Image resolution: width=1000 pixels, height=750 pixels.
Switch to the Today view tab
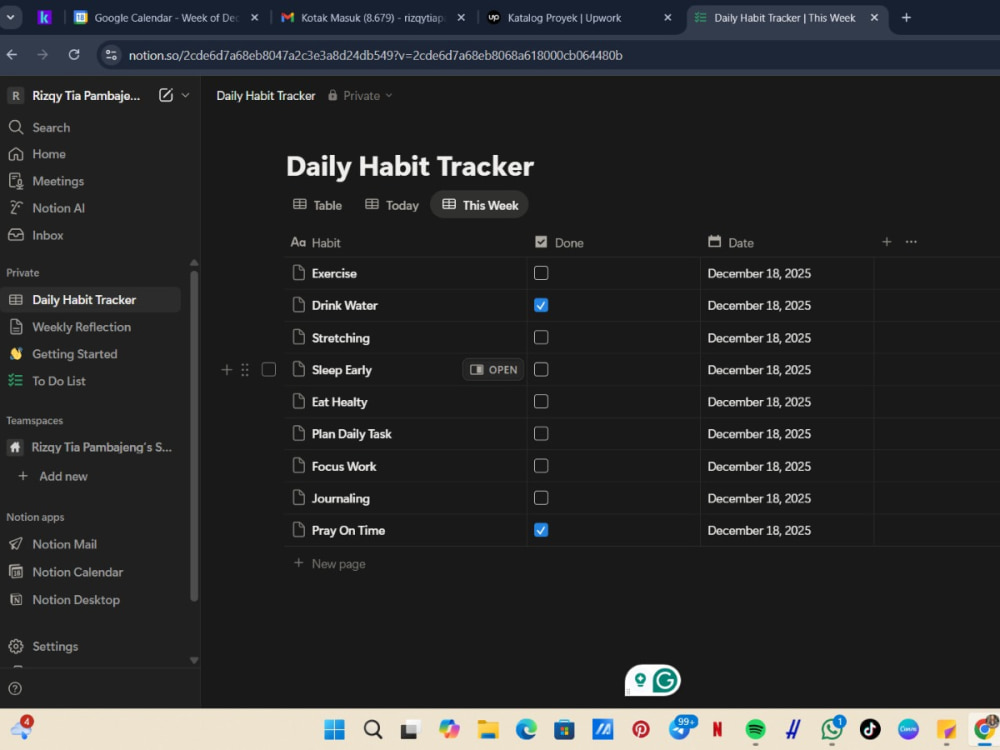pos(392,205)
